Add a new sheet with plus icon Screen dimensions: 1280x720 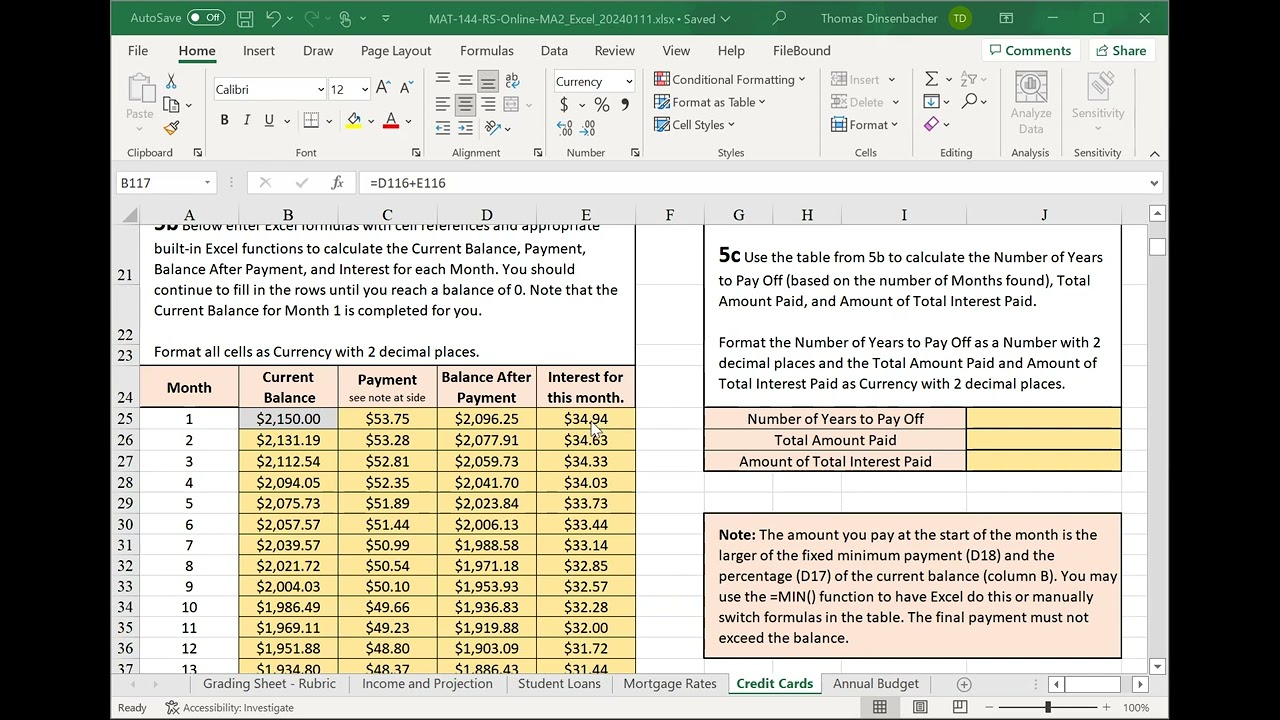964,684
